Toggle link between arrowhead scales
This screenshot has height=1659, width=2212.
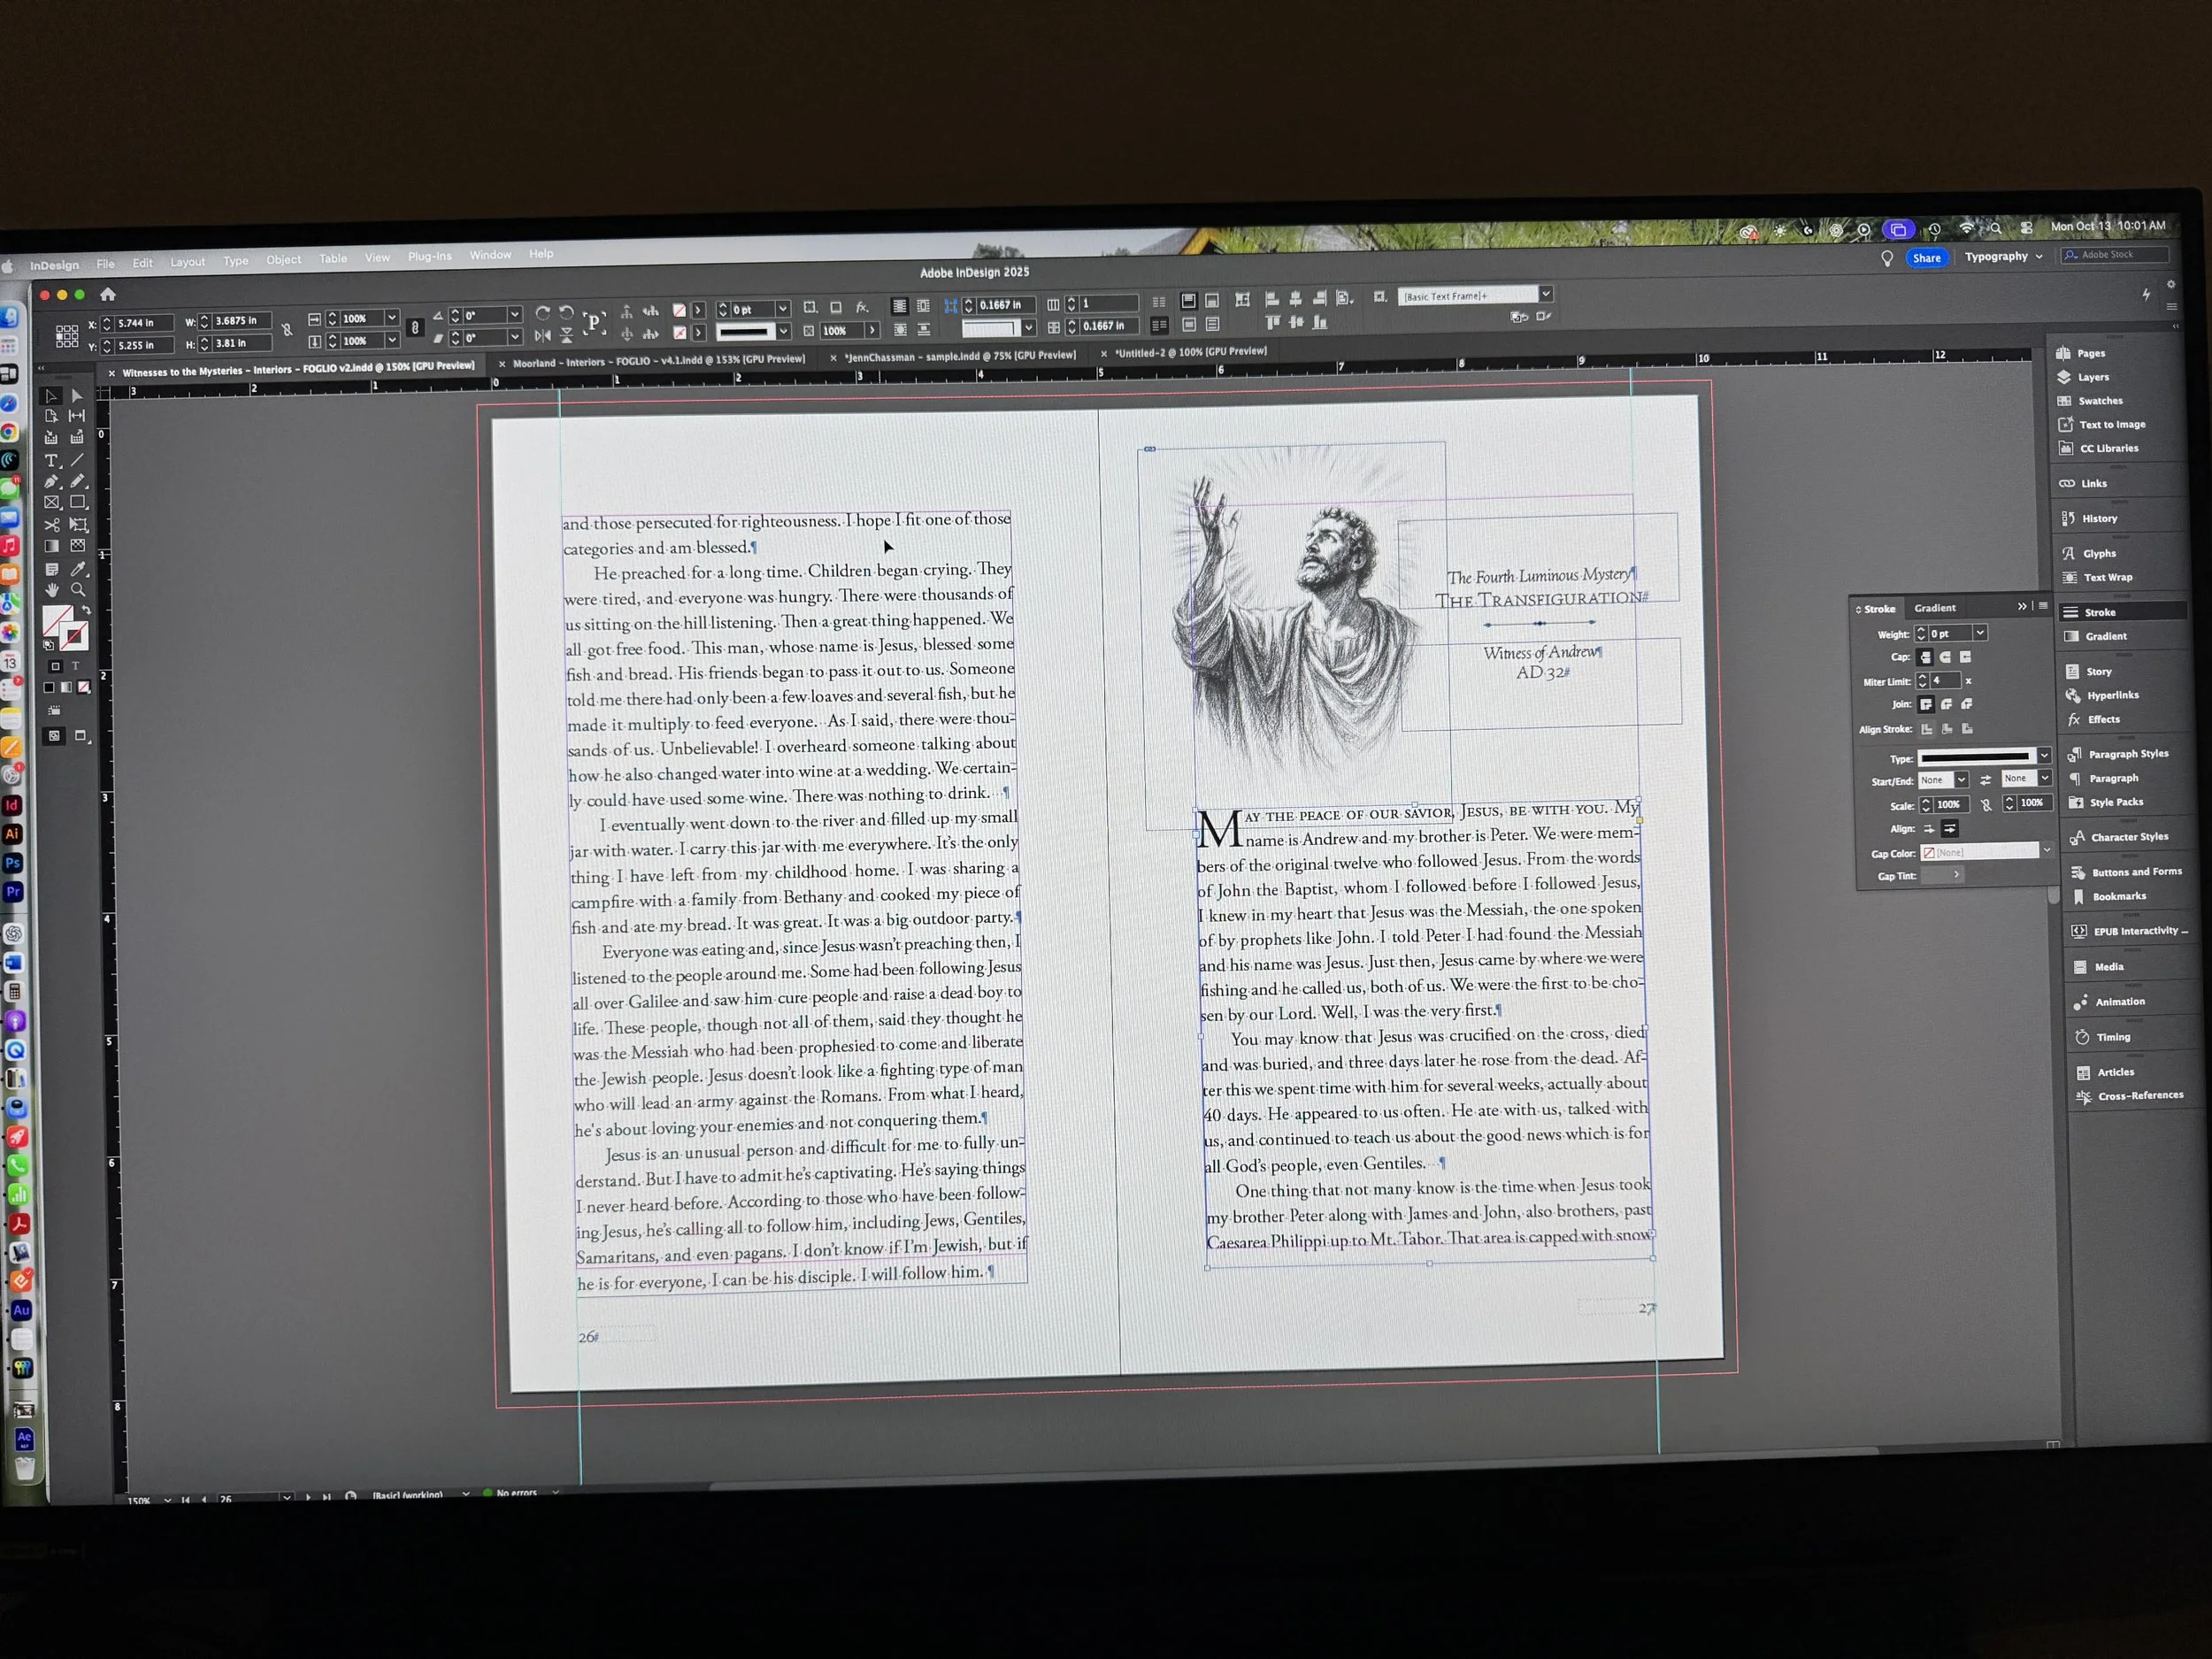point(1986,804)
